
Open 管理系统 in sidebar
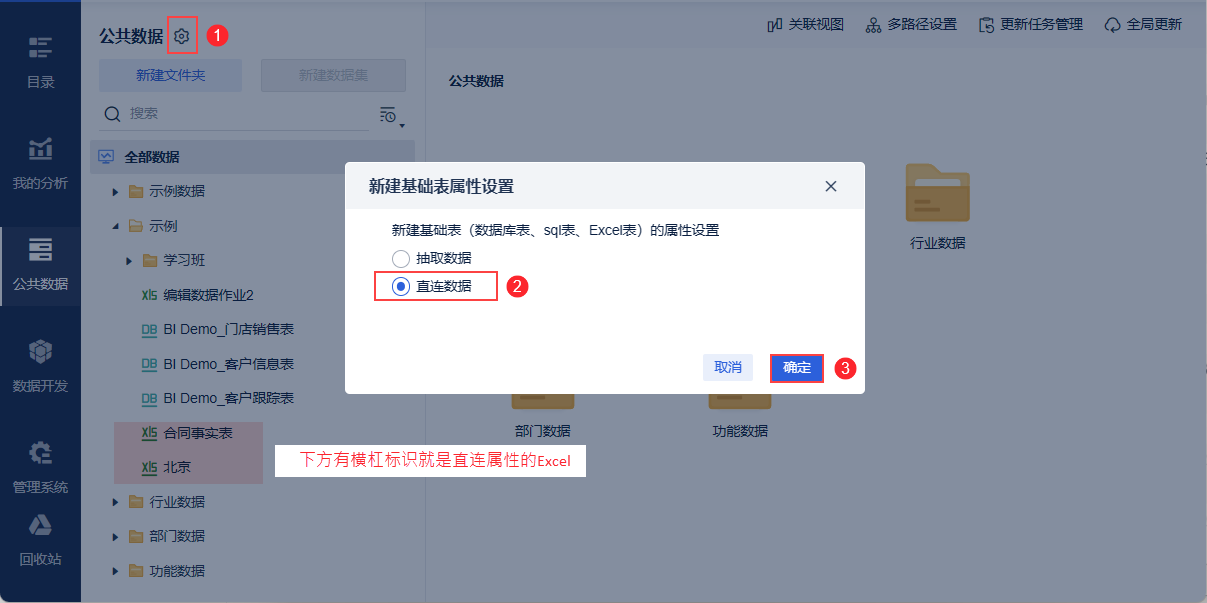click(x=40, y=468)
